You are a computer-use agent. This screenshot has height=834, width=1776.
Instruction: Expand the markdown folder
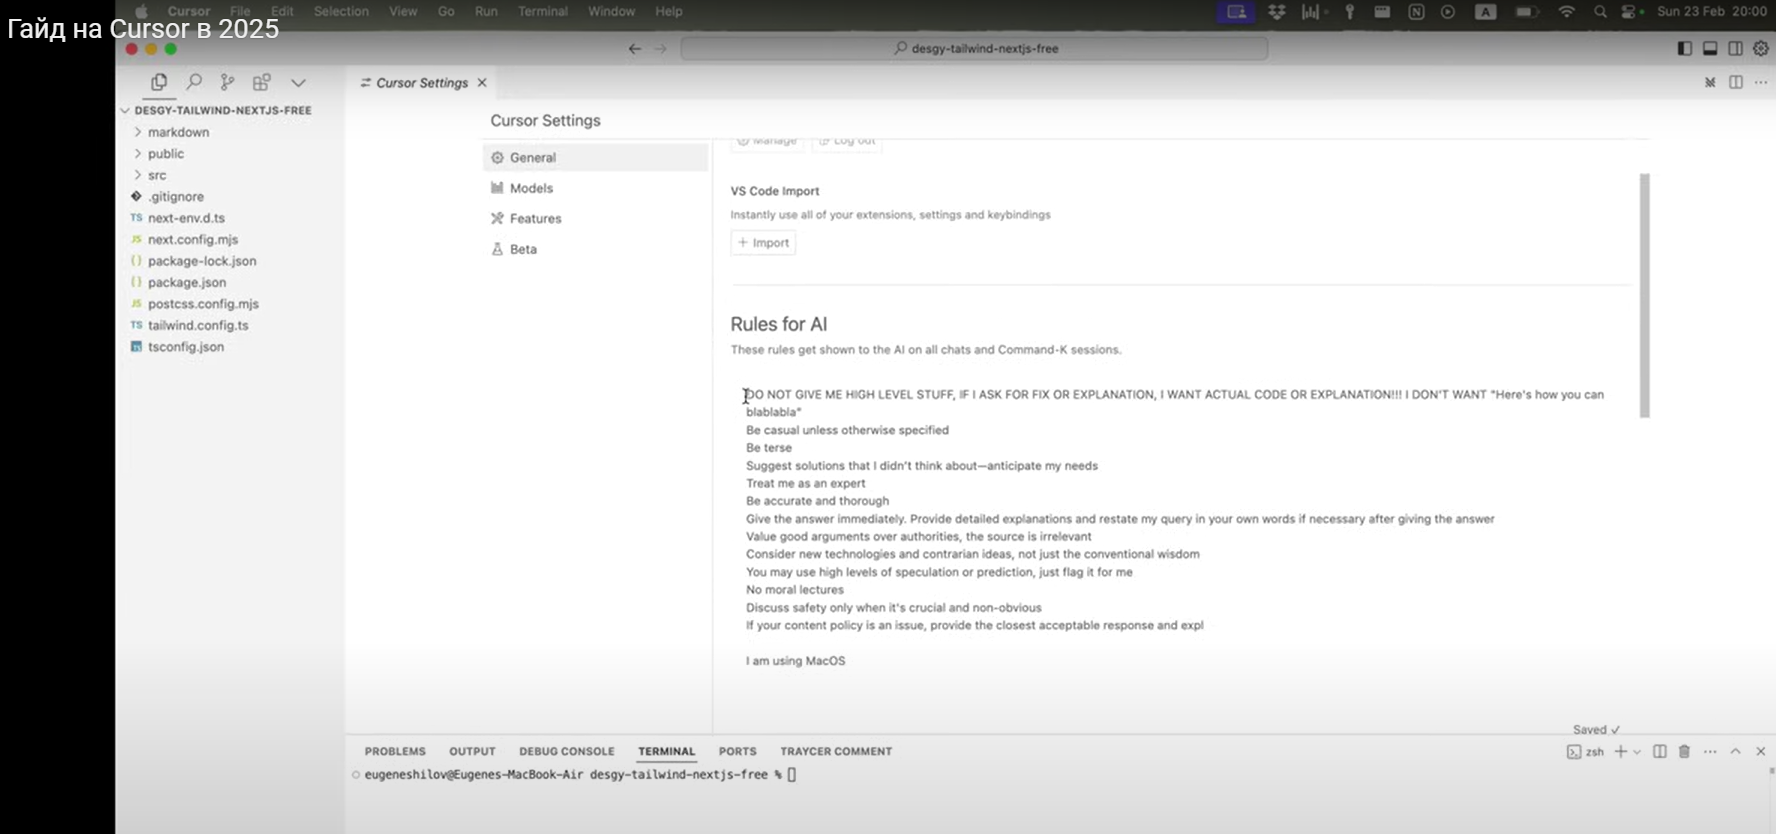tap(179, 132)
